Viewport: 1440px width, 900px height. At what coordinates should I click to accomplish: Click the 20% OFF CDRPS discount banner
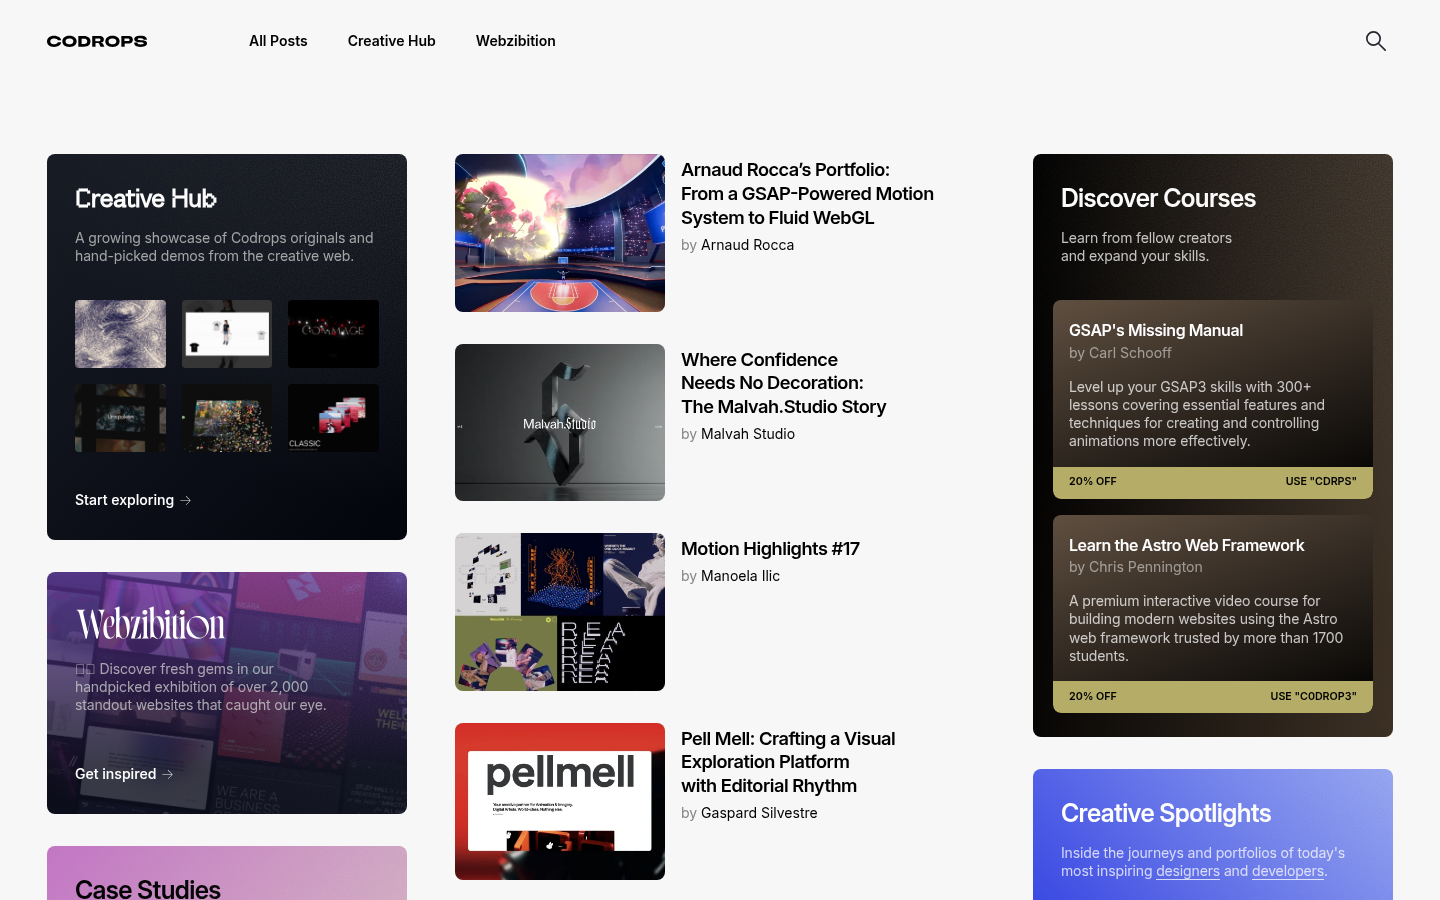(x=1212, y=482)
